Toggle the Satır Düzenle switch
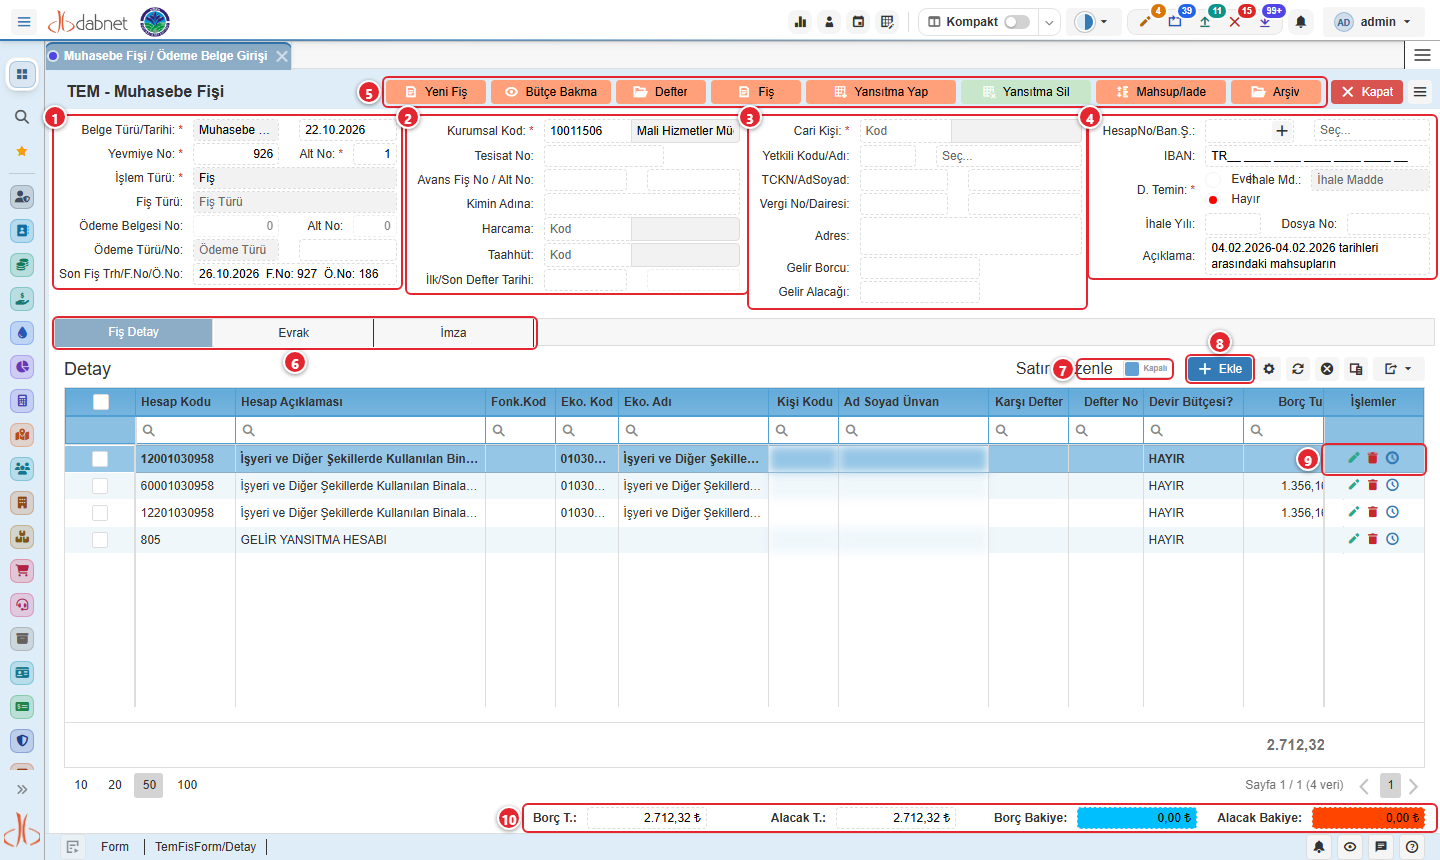 tap(1146, 369)
